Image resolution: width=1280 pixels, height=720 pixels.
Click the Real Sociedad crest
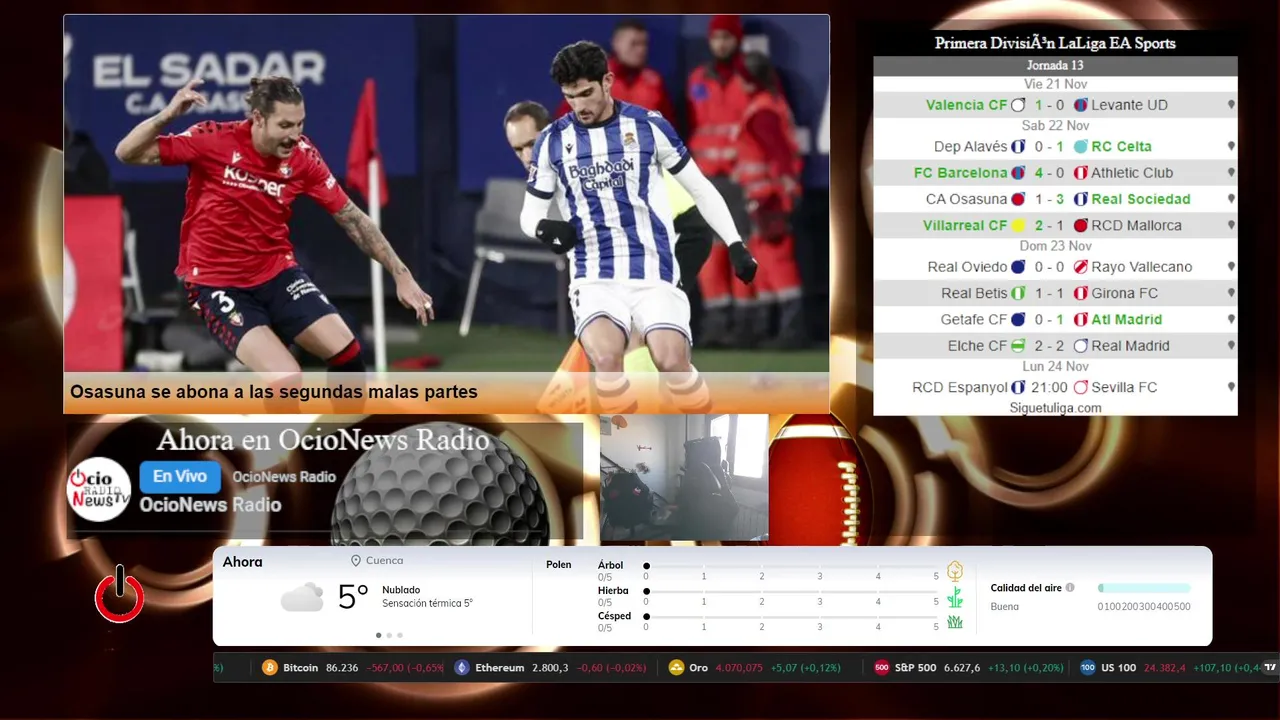[1081, 199]
